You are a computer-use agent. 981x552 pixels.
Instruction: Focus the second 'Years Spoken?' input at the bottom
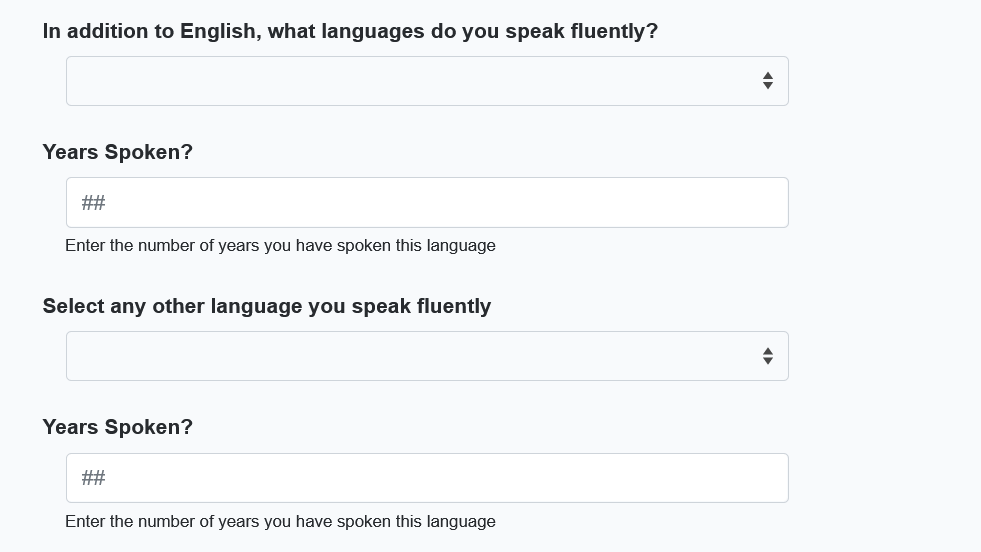pyautogui.click(x=427, y=478)
